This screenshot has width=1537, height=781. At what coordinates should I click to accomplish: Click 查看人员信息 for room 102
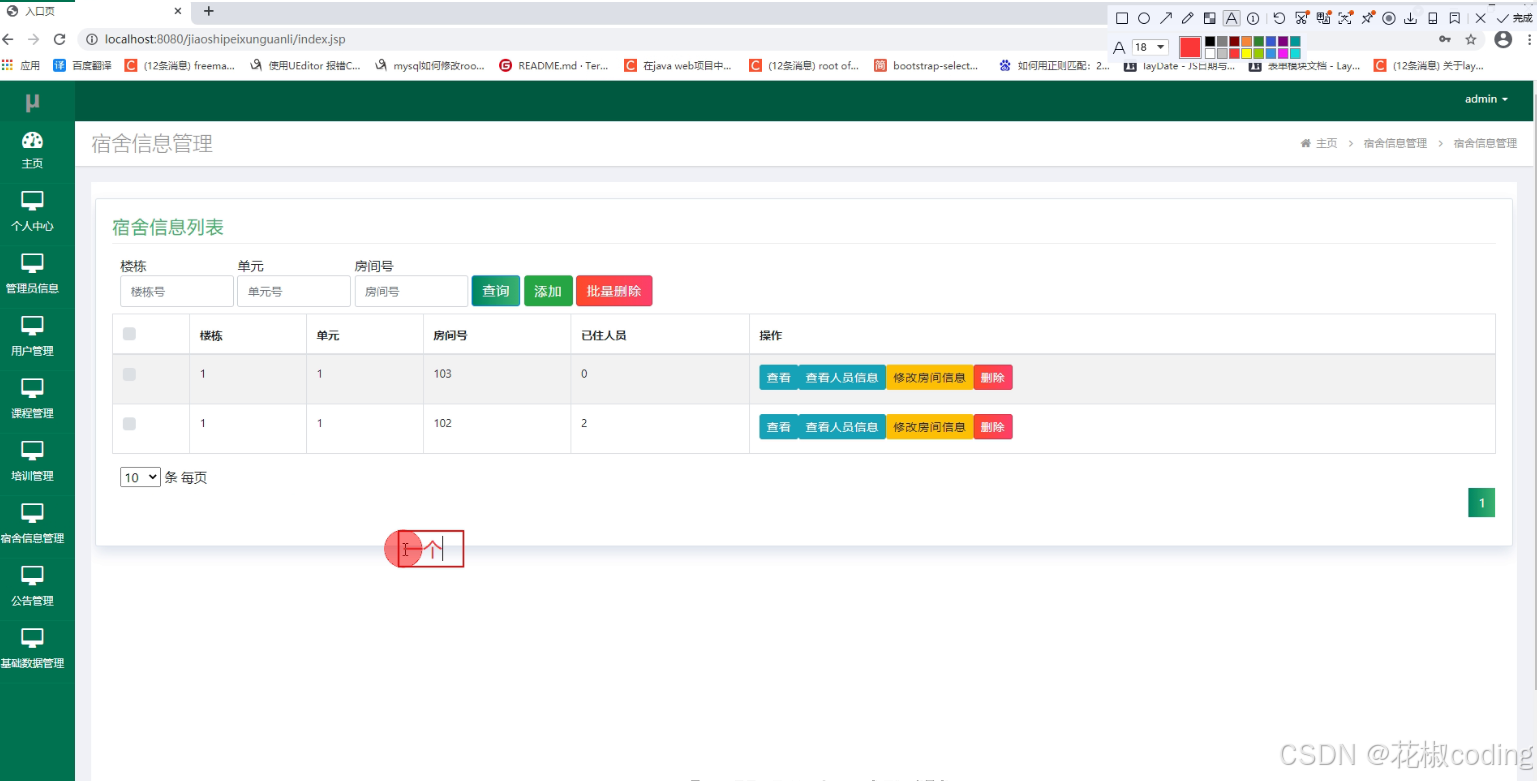point(842,427)
